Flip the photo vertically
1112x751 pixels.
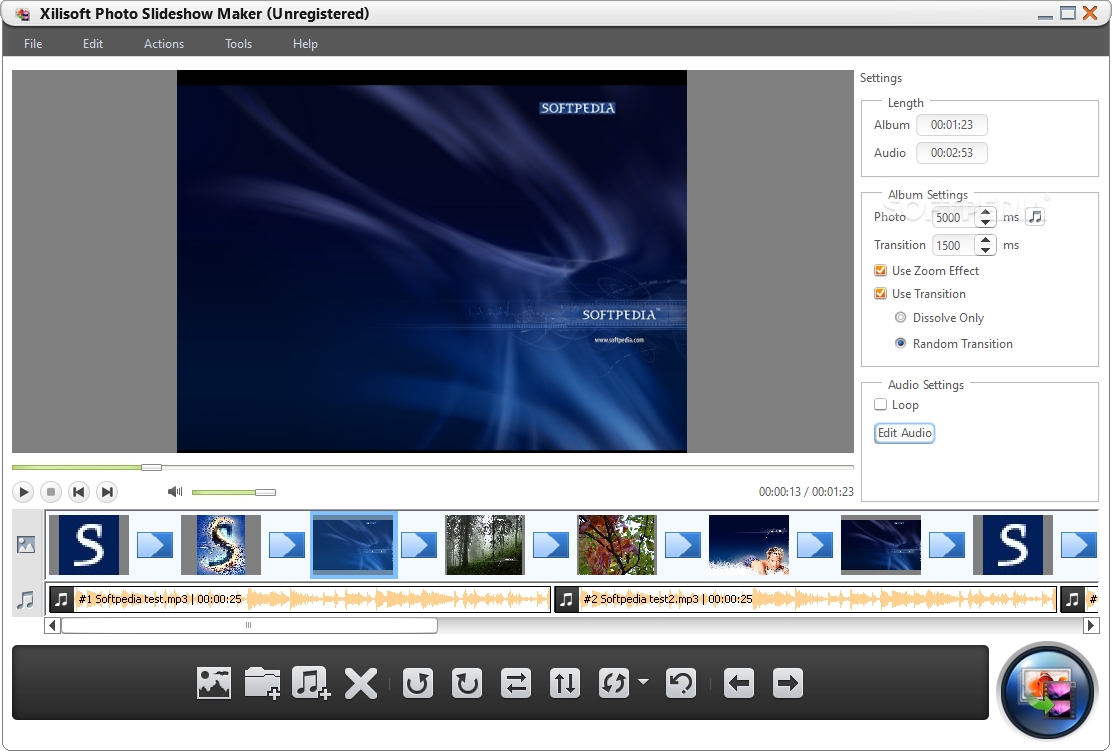tap(565, 684)
